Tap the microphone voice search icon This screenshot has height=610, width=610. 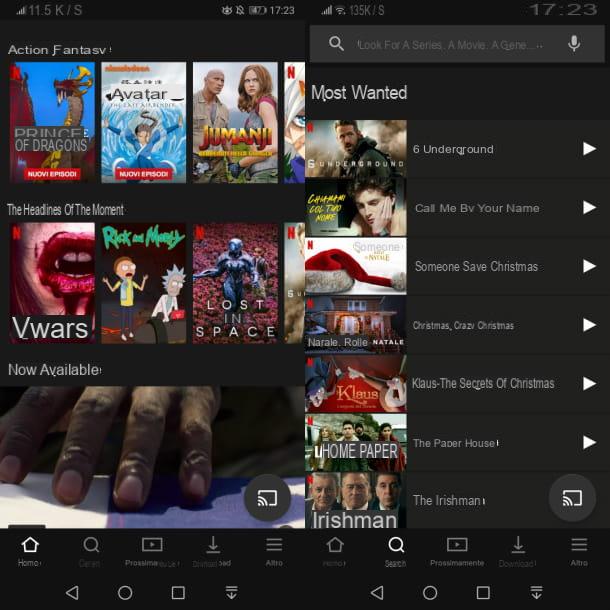coord(574,44)
